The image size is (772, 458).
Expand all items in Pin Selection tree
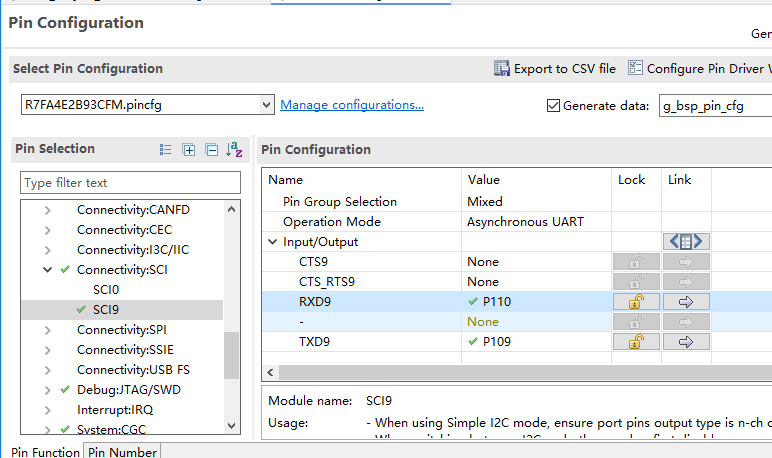pos(189,150)
